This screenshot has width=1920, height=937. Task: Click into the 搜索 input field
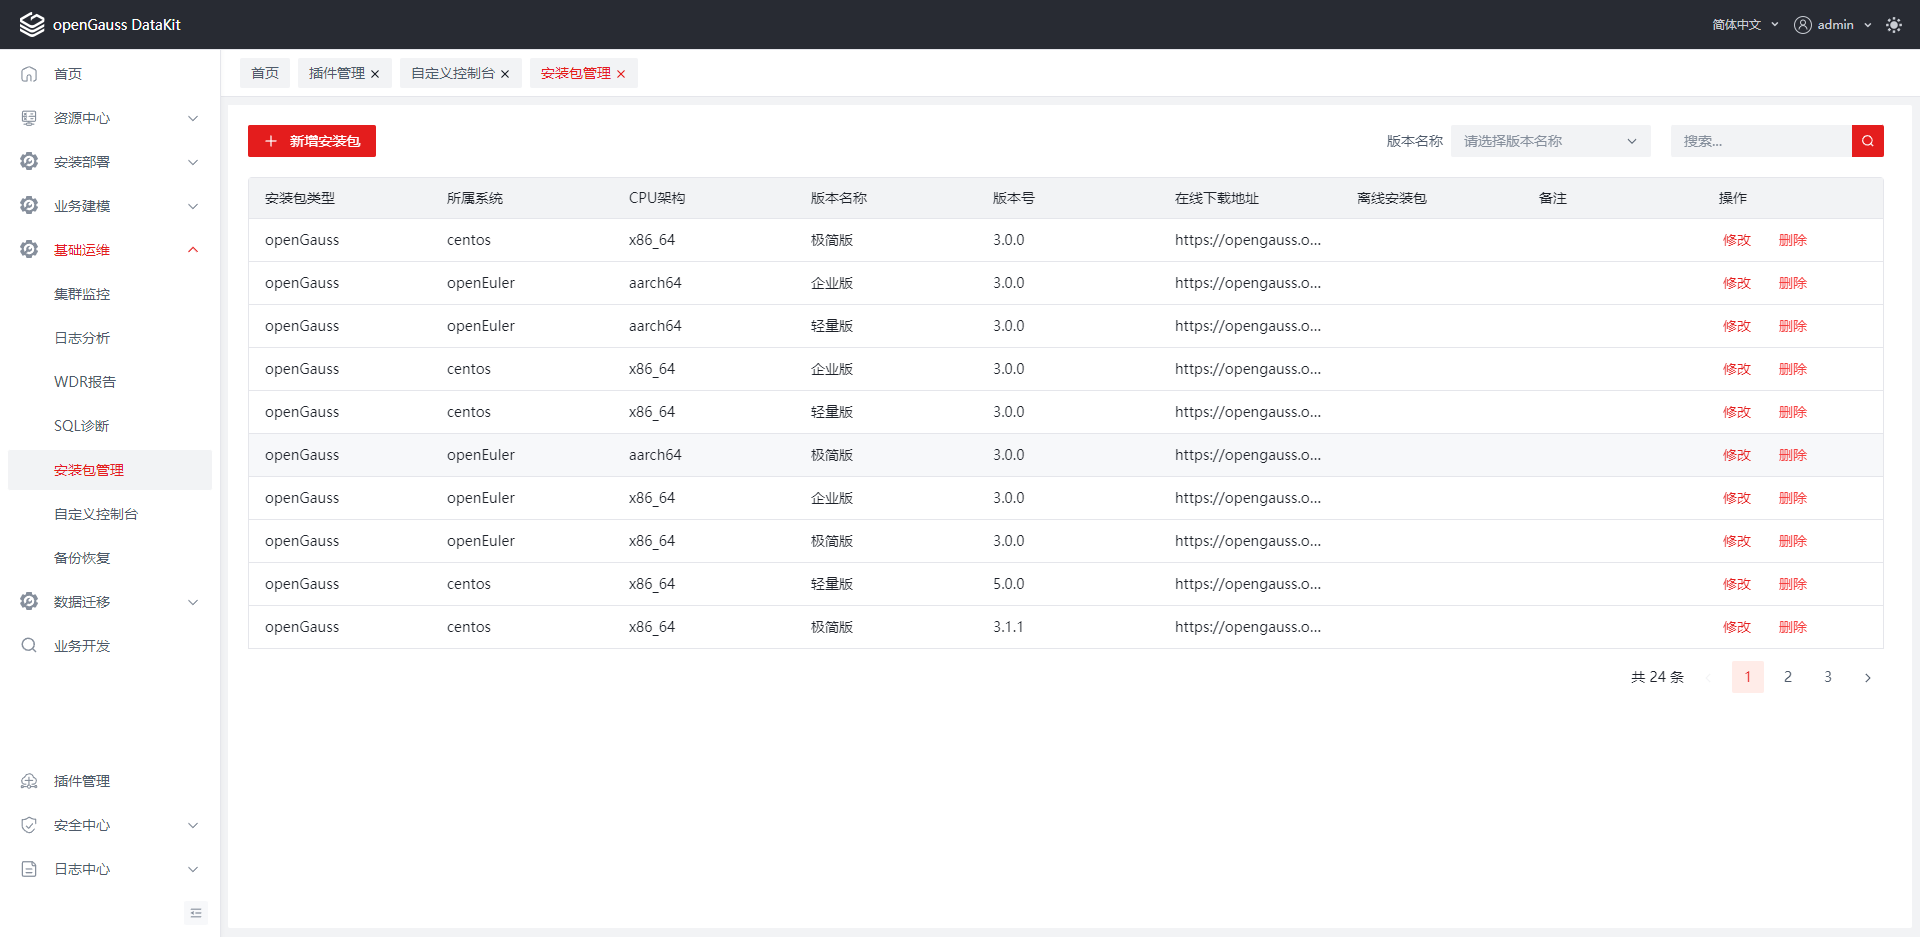[1760, 141]
